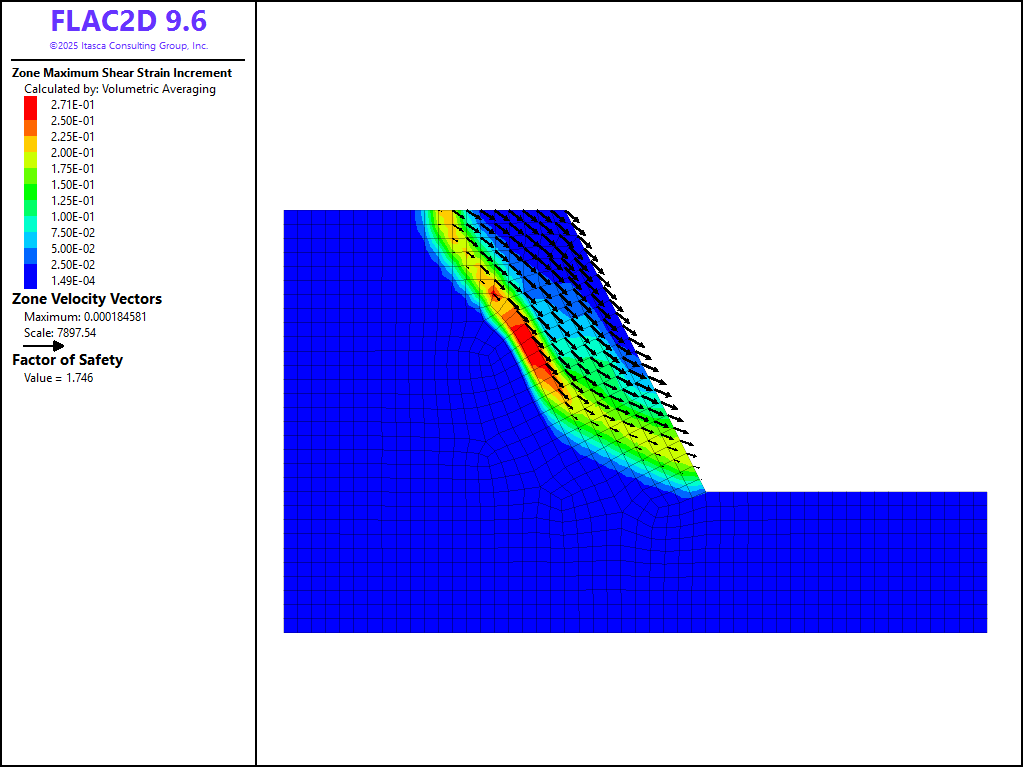The image size is (1024, 768).
Task: Click the velocity scale arrow in legend
Action: pos(44,346)
